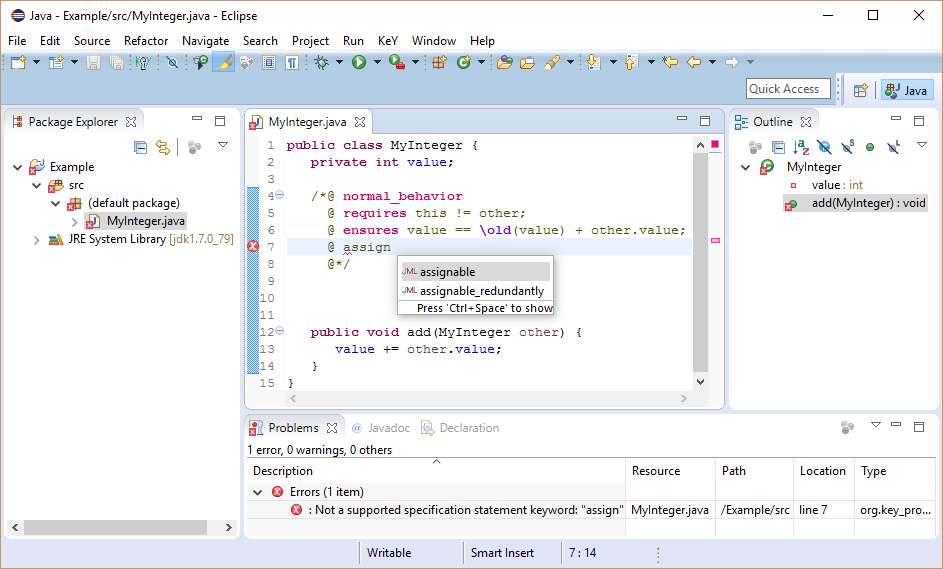Click inside the Quick Access field

click(x=788, y=89)
